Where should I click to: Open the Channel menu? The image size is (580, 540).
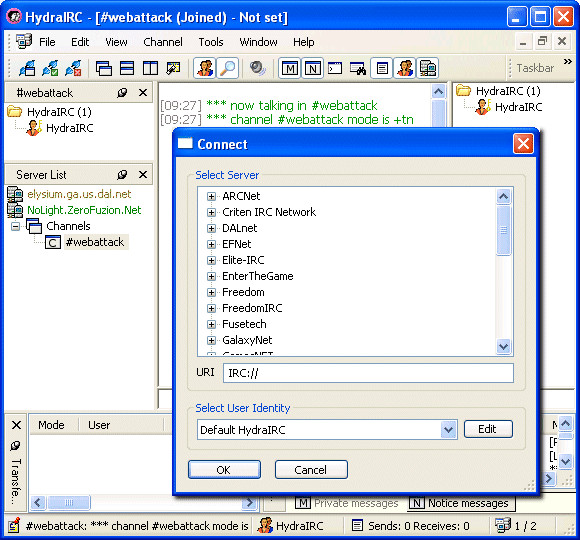click(163, 42)
